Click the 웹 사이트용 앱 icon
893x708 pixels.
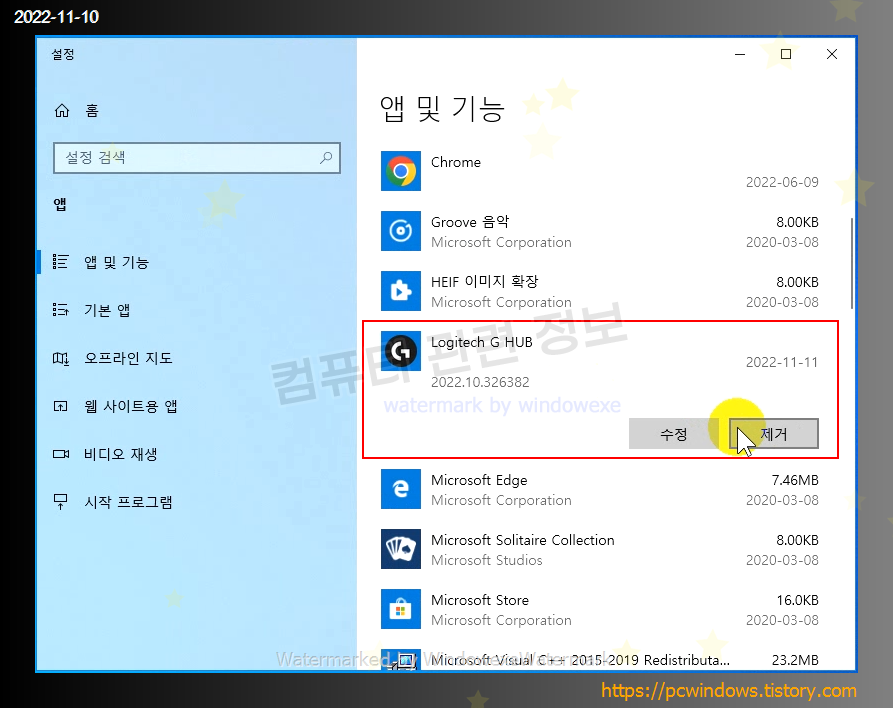click(60, 406)
